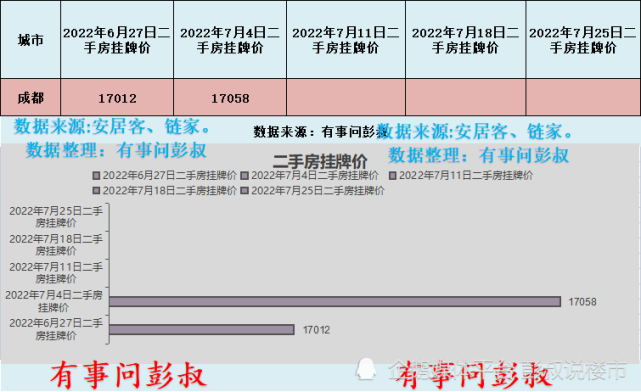Click the 成都 city cell
This screenshot has width=641, height=392.
[x=31, y=97]
